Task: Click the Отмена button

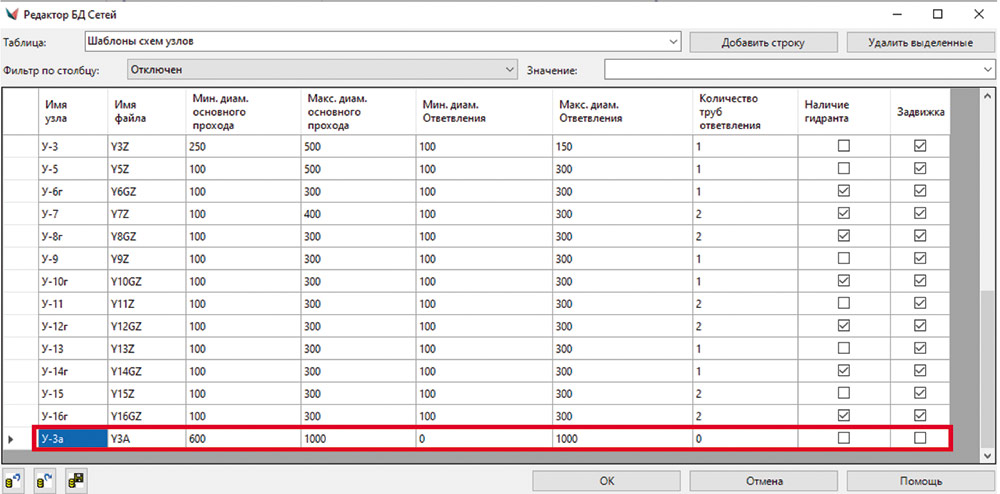Action: pyautogui.click(x=762, y=481)
